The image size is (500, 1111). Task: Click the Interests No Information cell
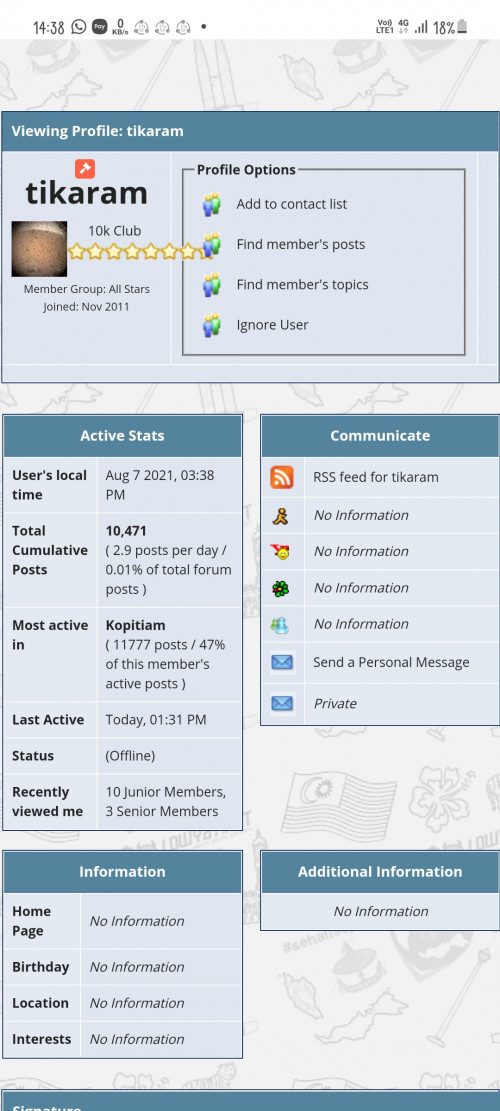click(161, 1039)
